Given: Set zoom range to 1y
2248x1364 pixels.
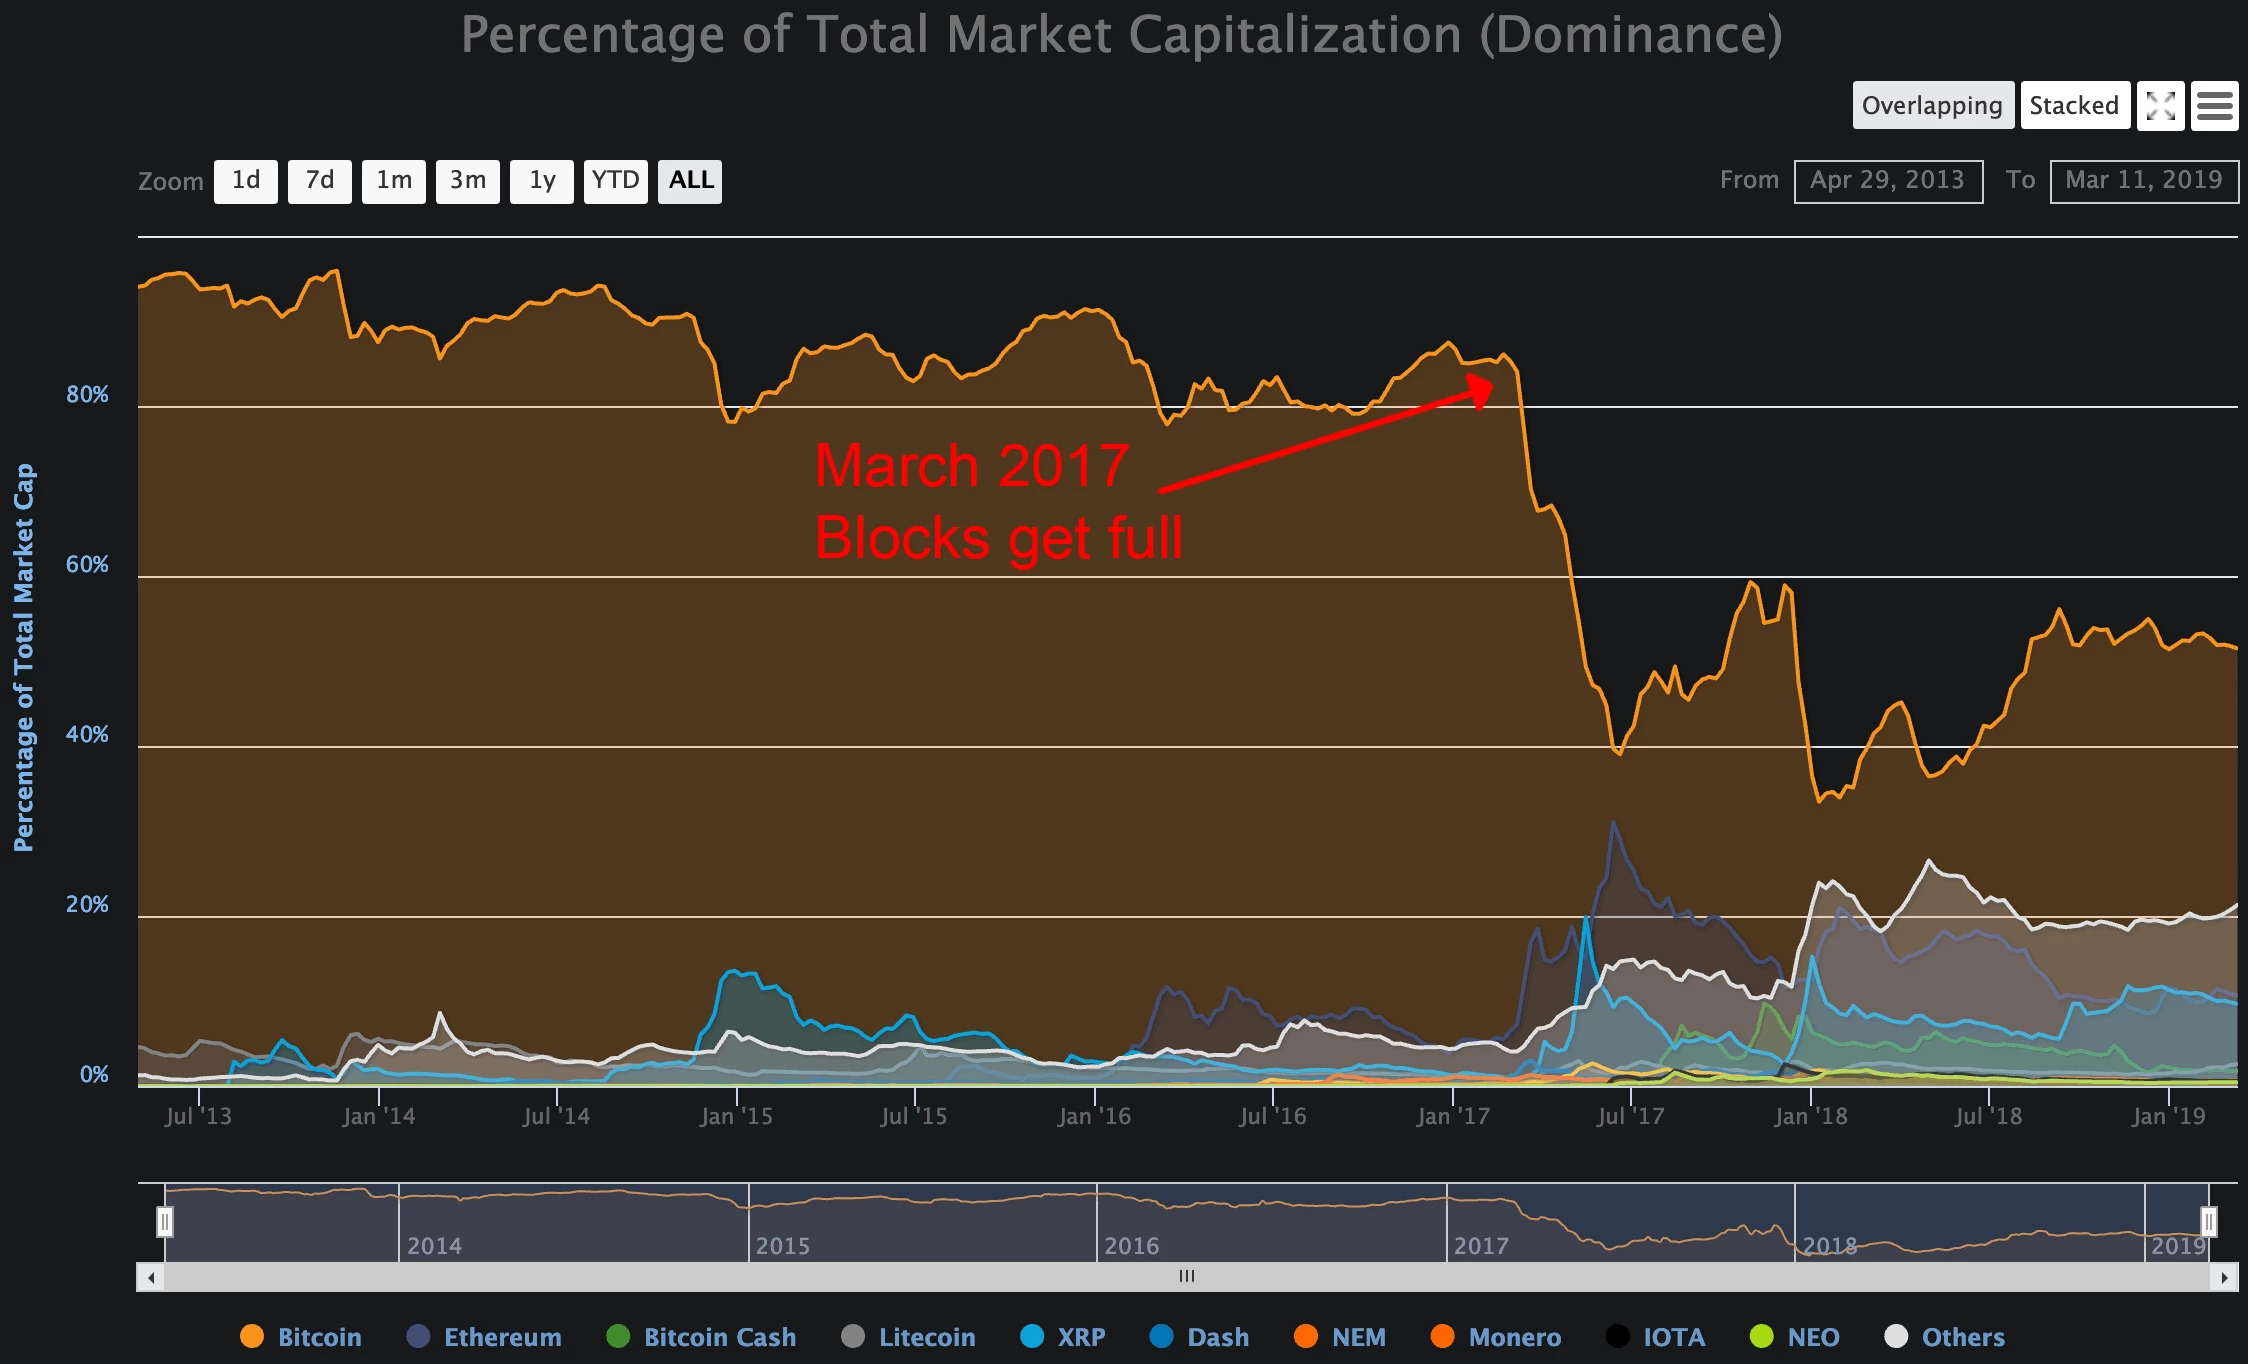Looking at the screenshot, I should [x=542, y=181].
